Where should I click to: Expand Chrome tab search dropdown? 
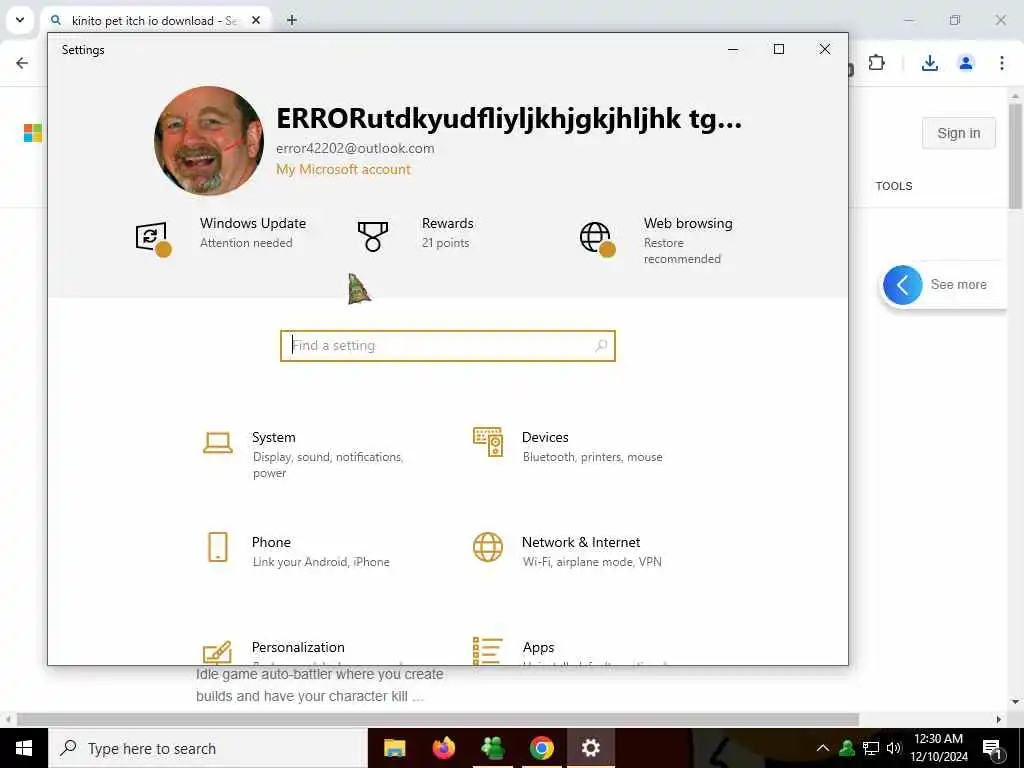click(20, 20)
